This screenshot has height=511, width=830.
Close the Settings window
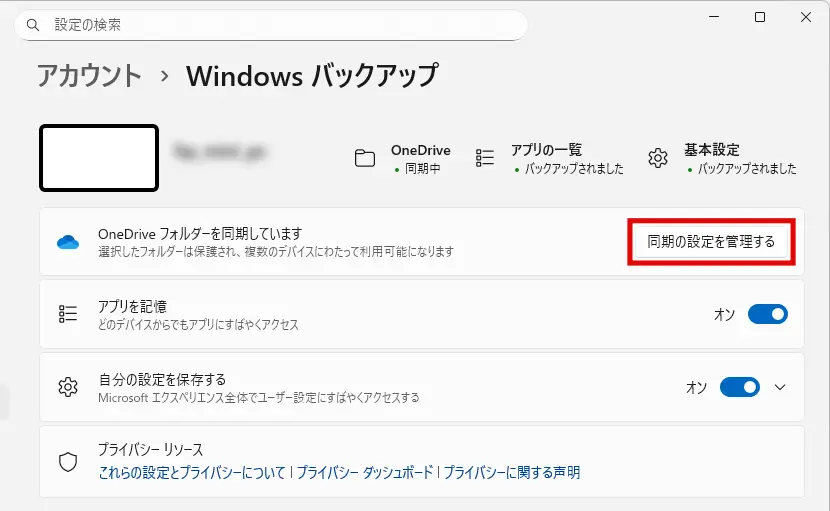[806, 17]
